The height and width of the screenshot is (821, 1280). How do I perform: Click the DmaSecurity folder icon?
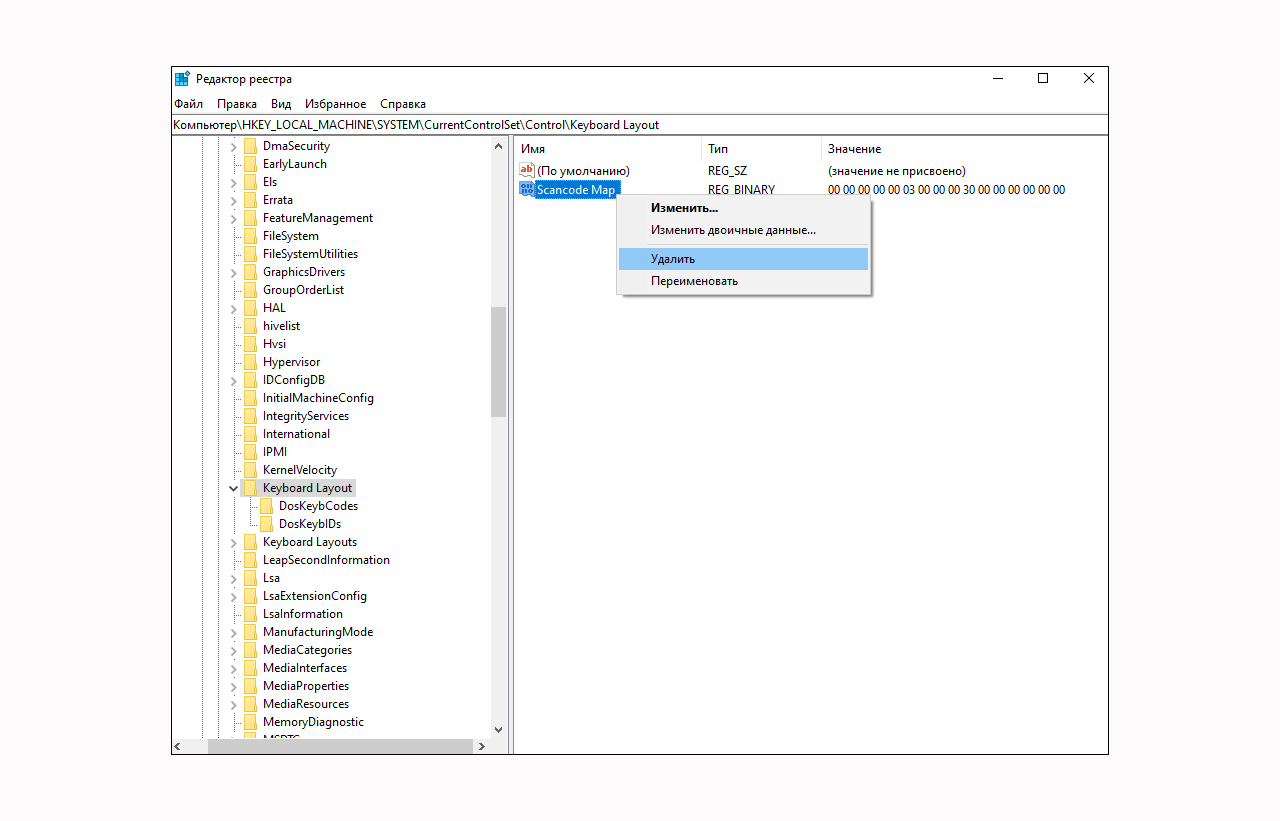pos(250,146)
